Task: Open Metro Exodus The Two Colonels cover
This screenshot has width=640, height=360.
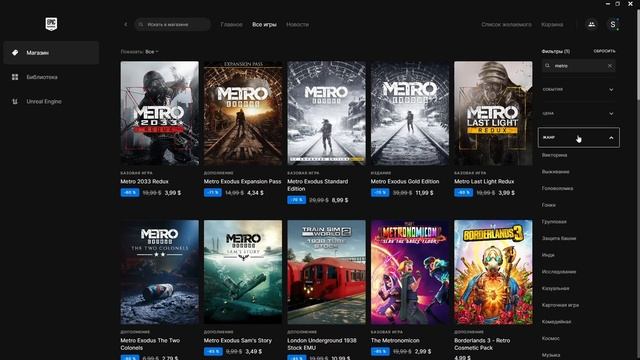Action: tap(160, 272)
